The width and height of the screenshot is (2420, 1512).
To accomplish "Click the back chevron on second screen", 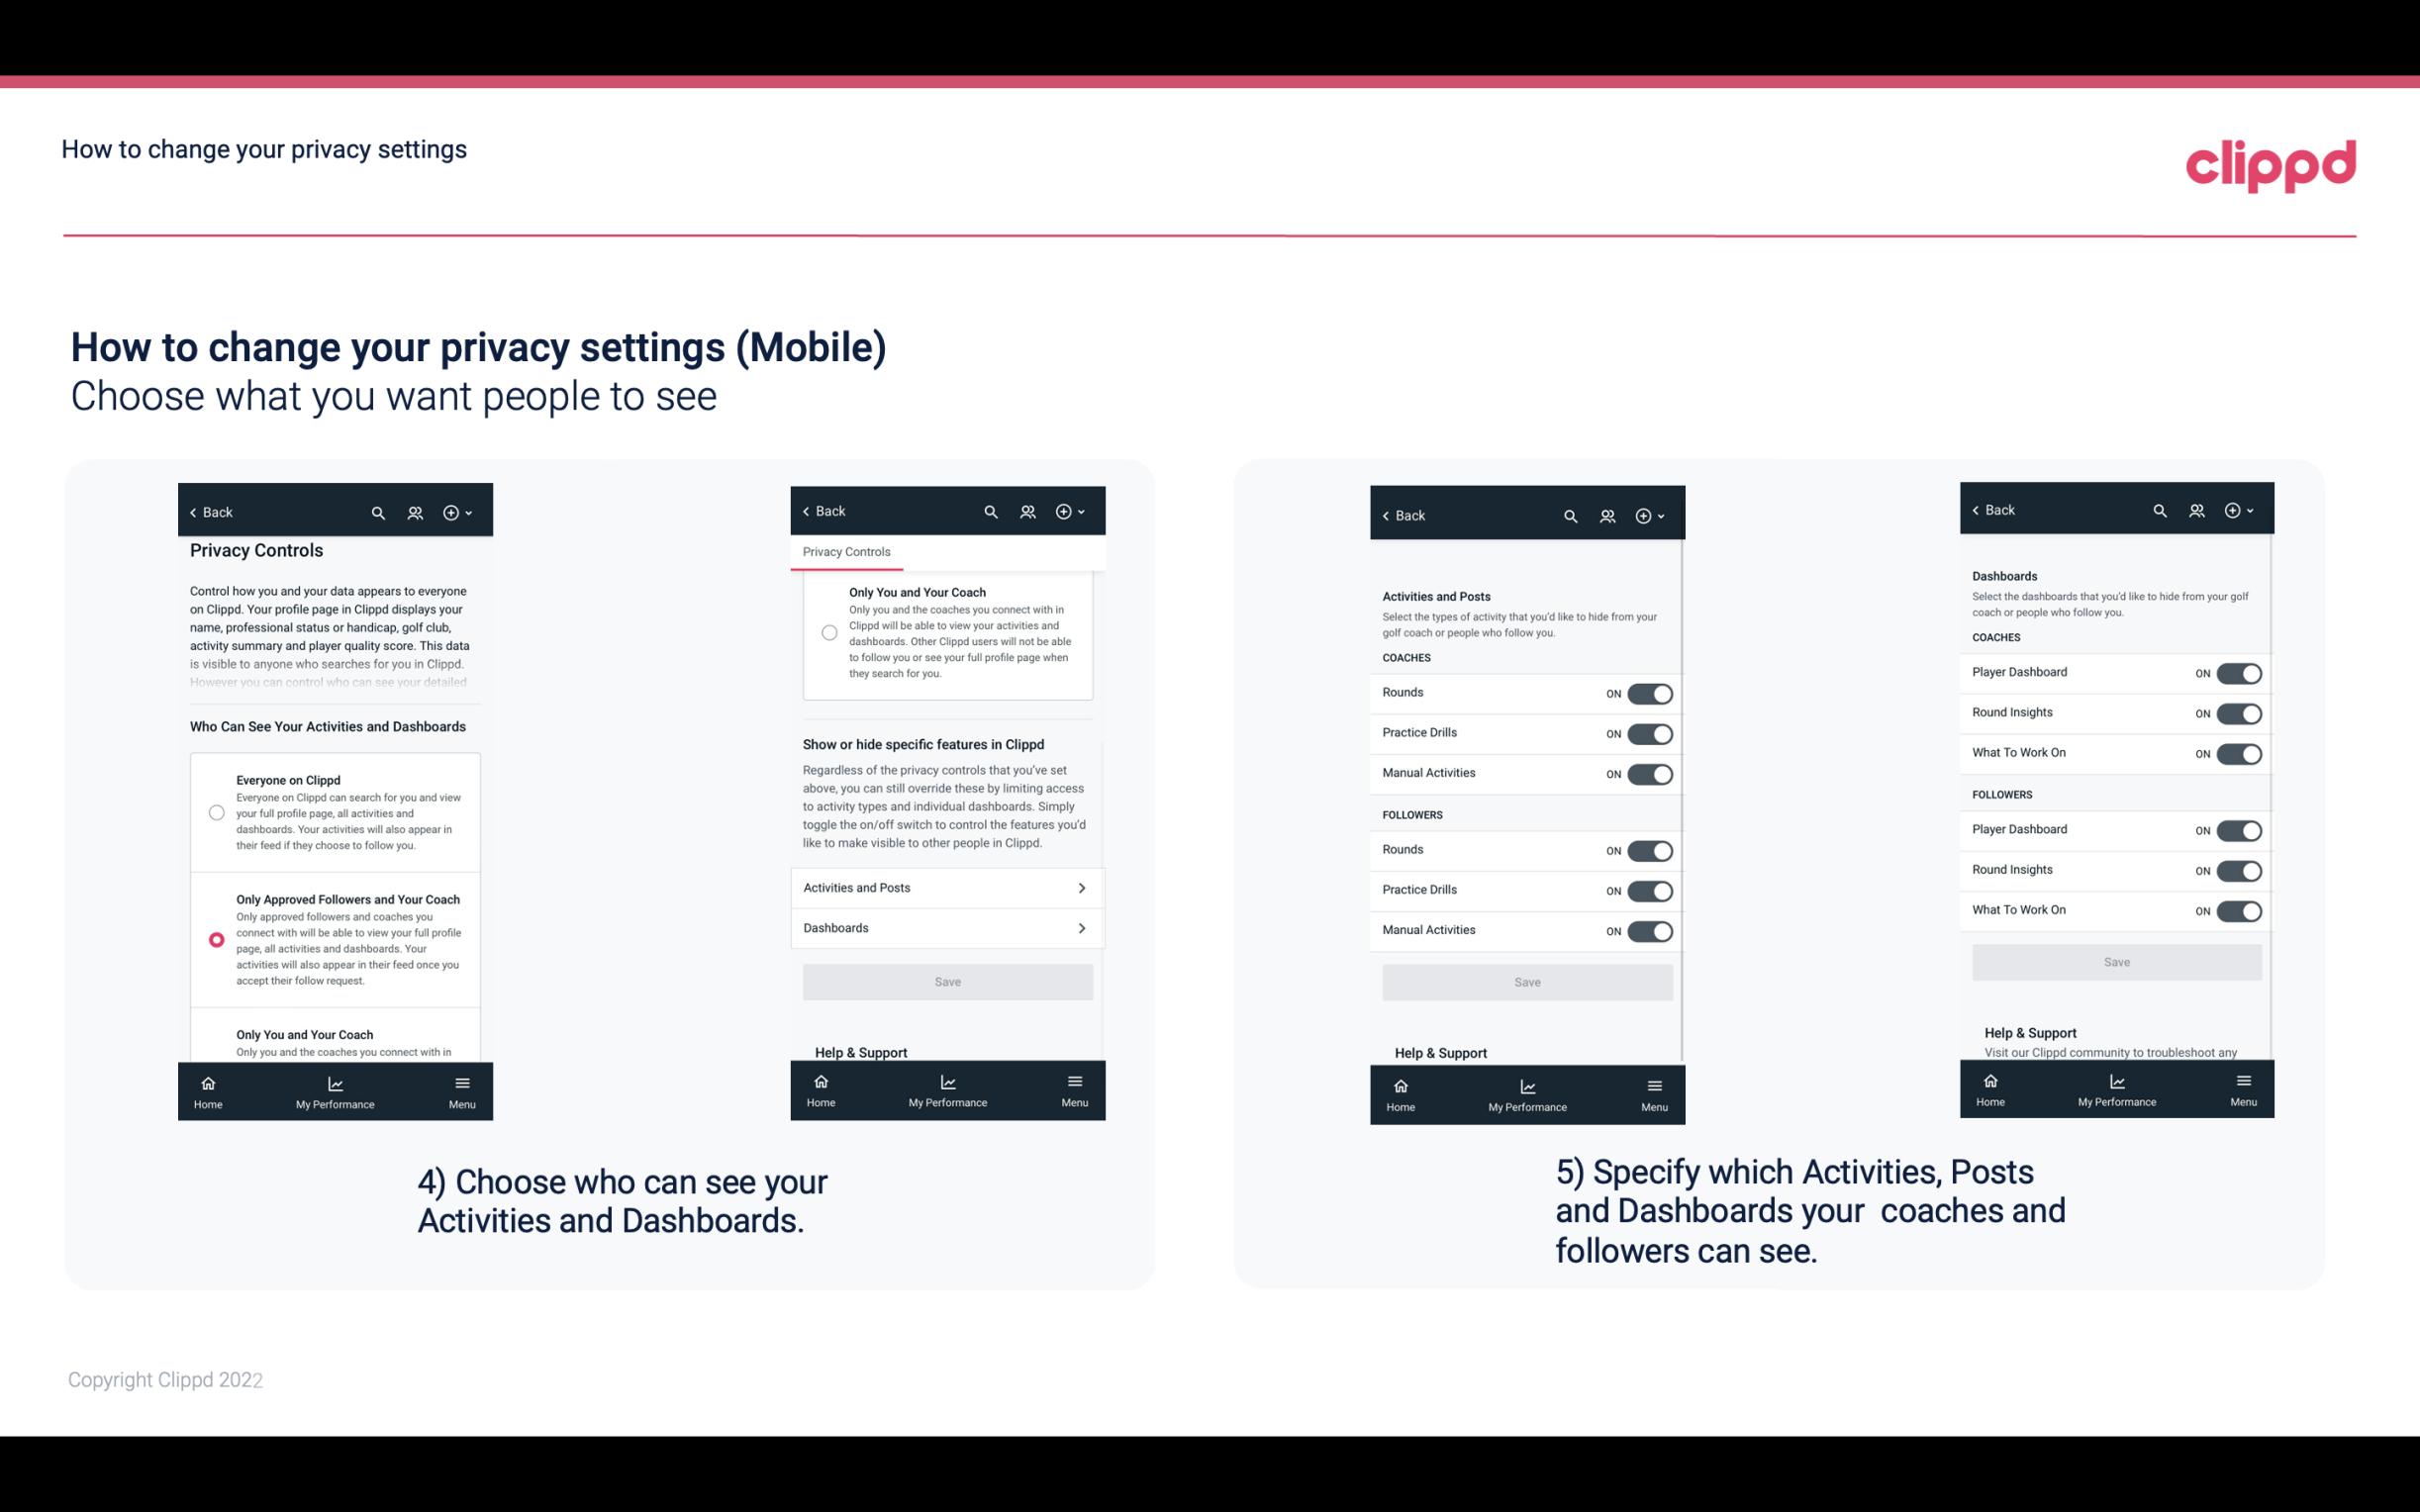I will point(809,509).
